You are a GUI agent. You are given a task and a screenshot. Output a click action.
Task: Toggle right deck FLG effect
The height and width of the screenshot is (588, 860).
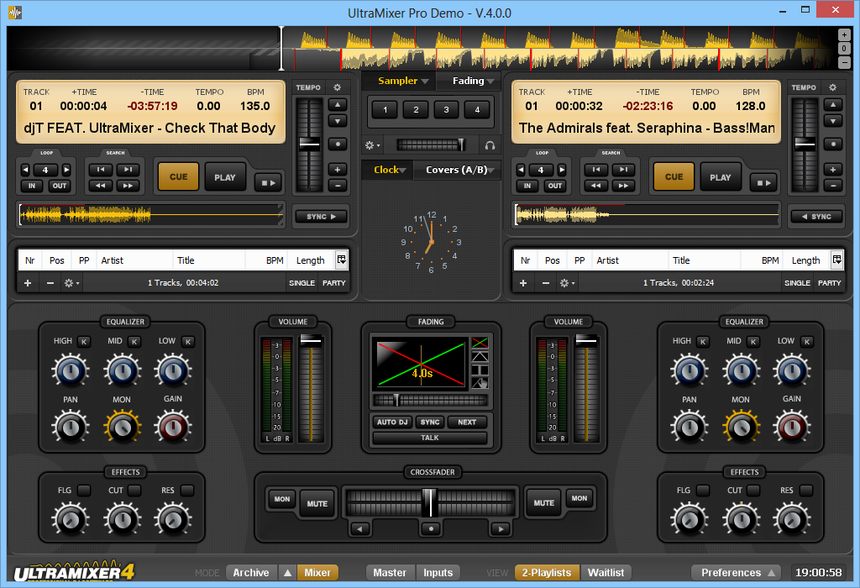click(703, 490)
